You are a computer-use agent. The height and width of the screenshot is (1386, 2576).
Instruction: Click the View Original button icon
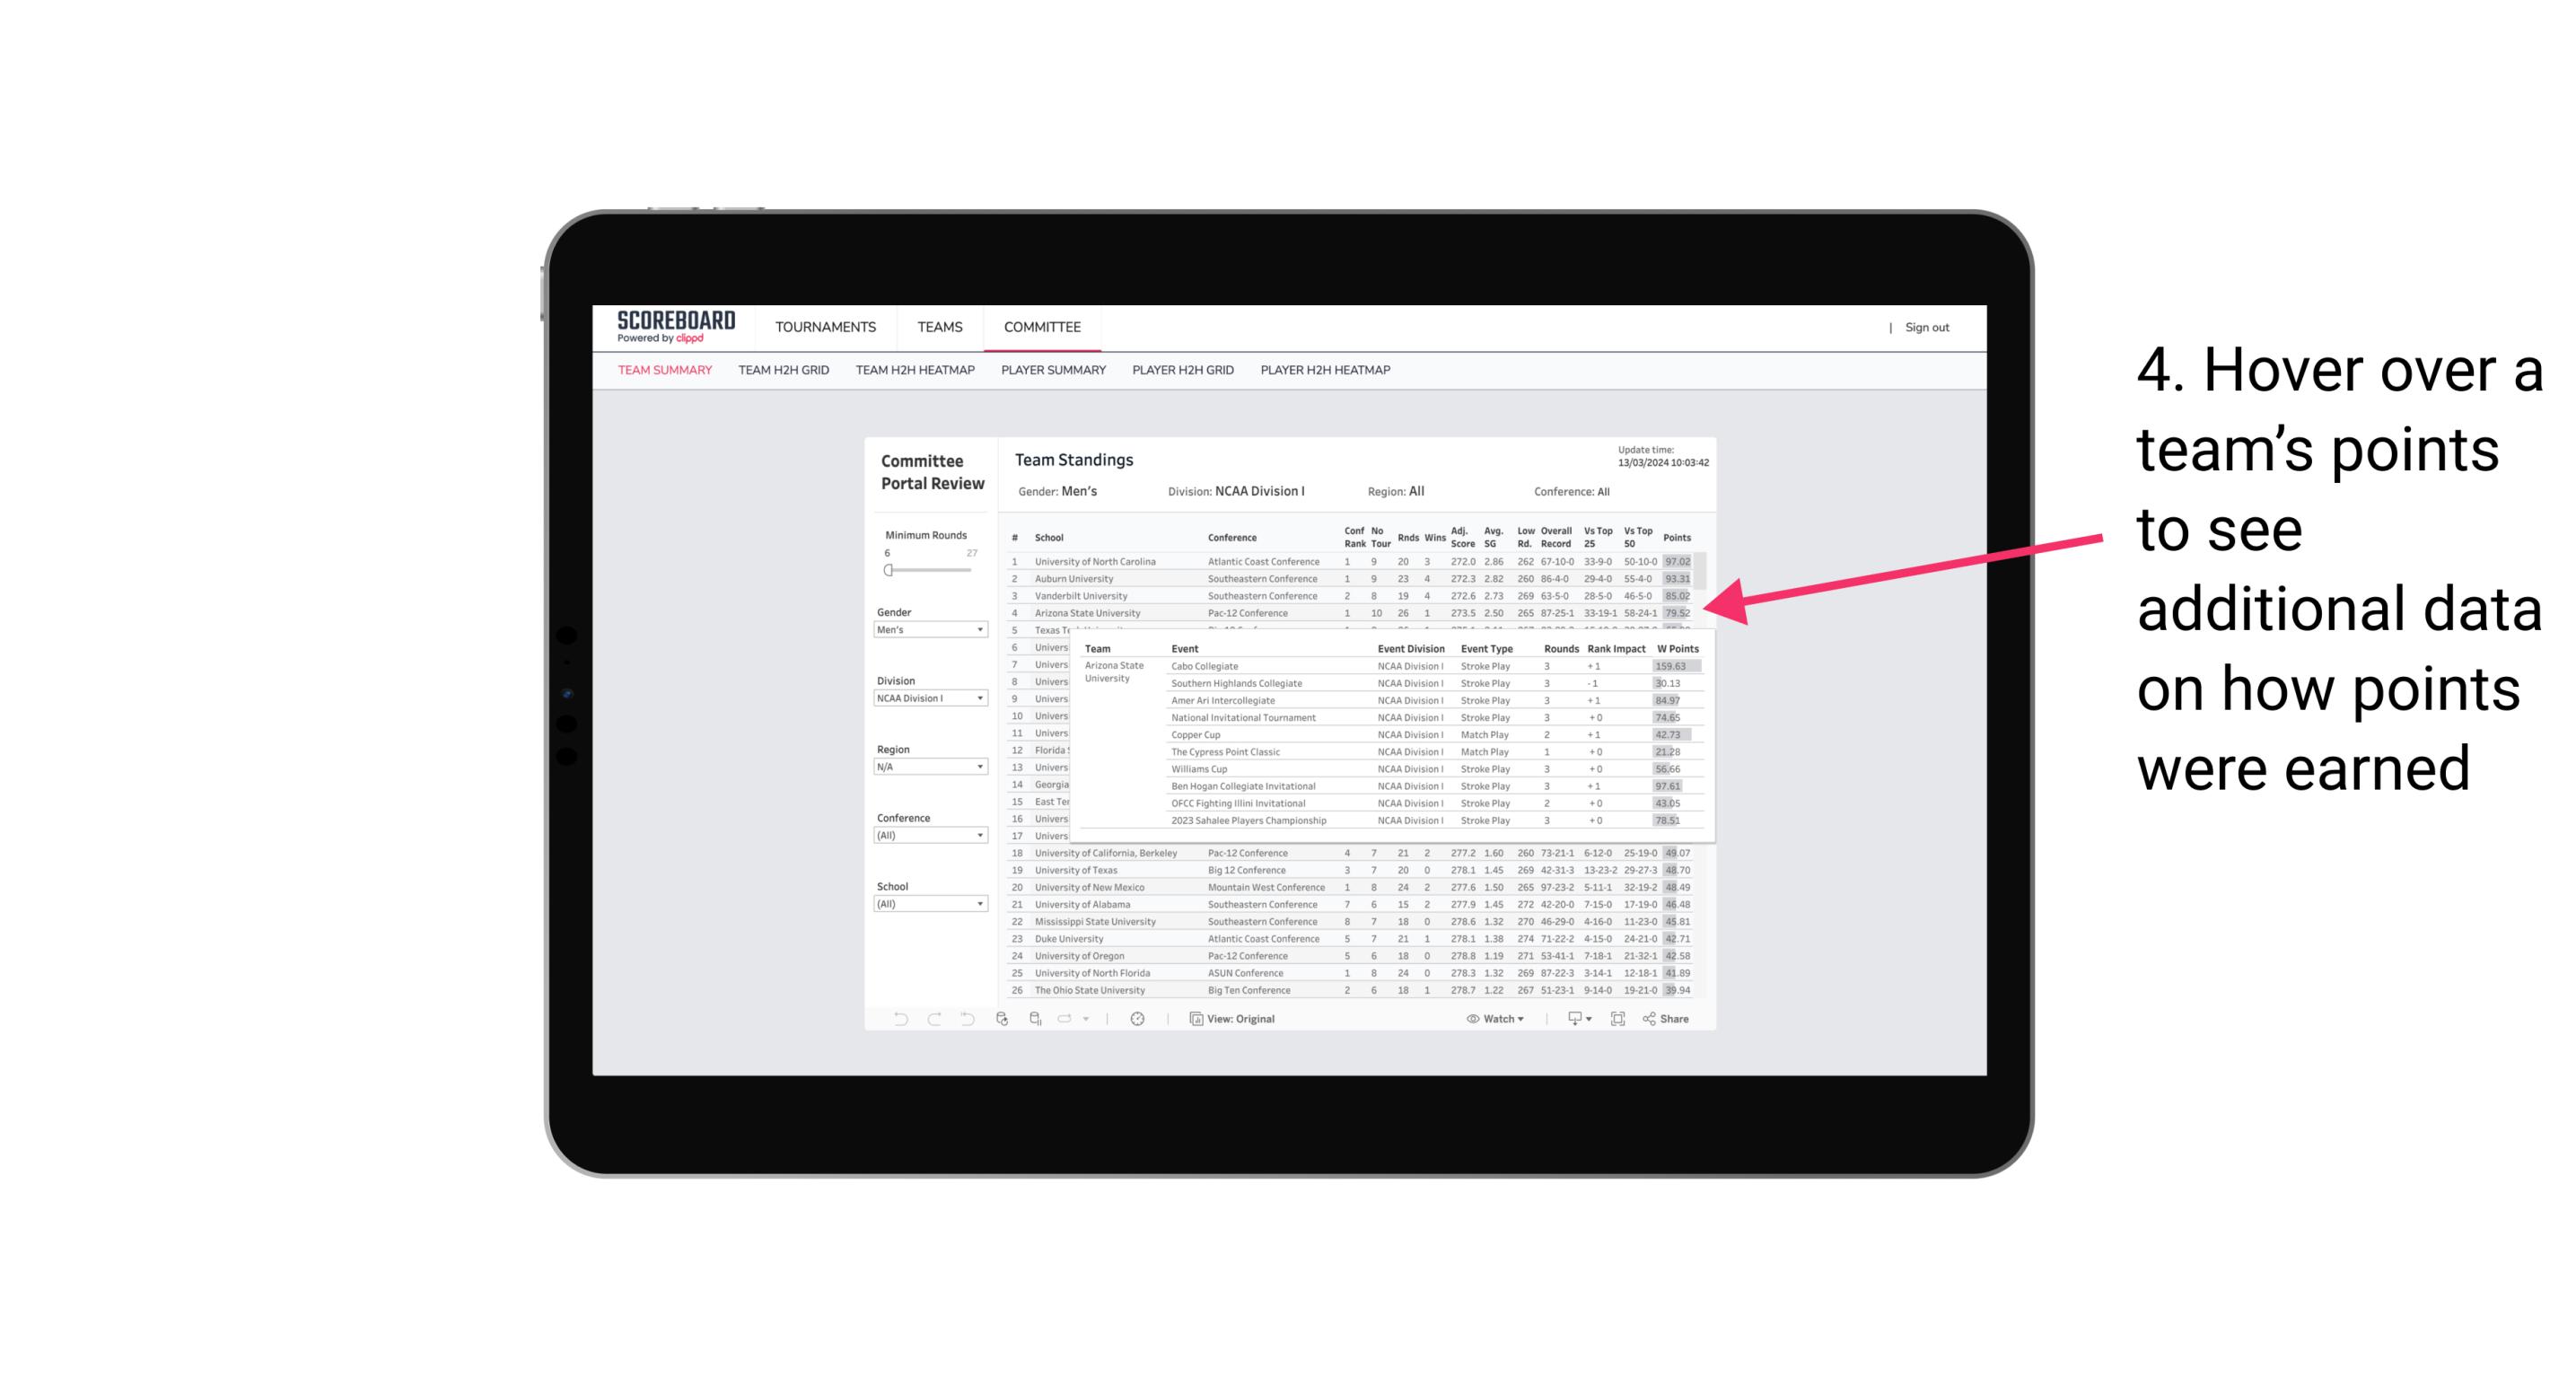click(1196, 1019)
